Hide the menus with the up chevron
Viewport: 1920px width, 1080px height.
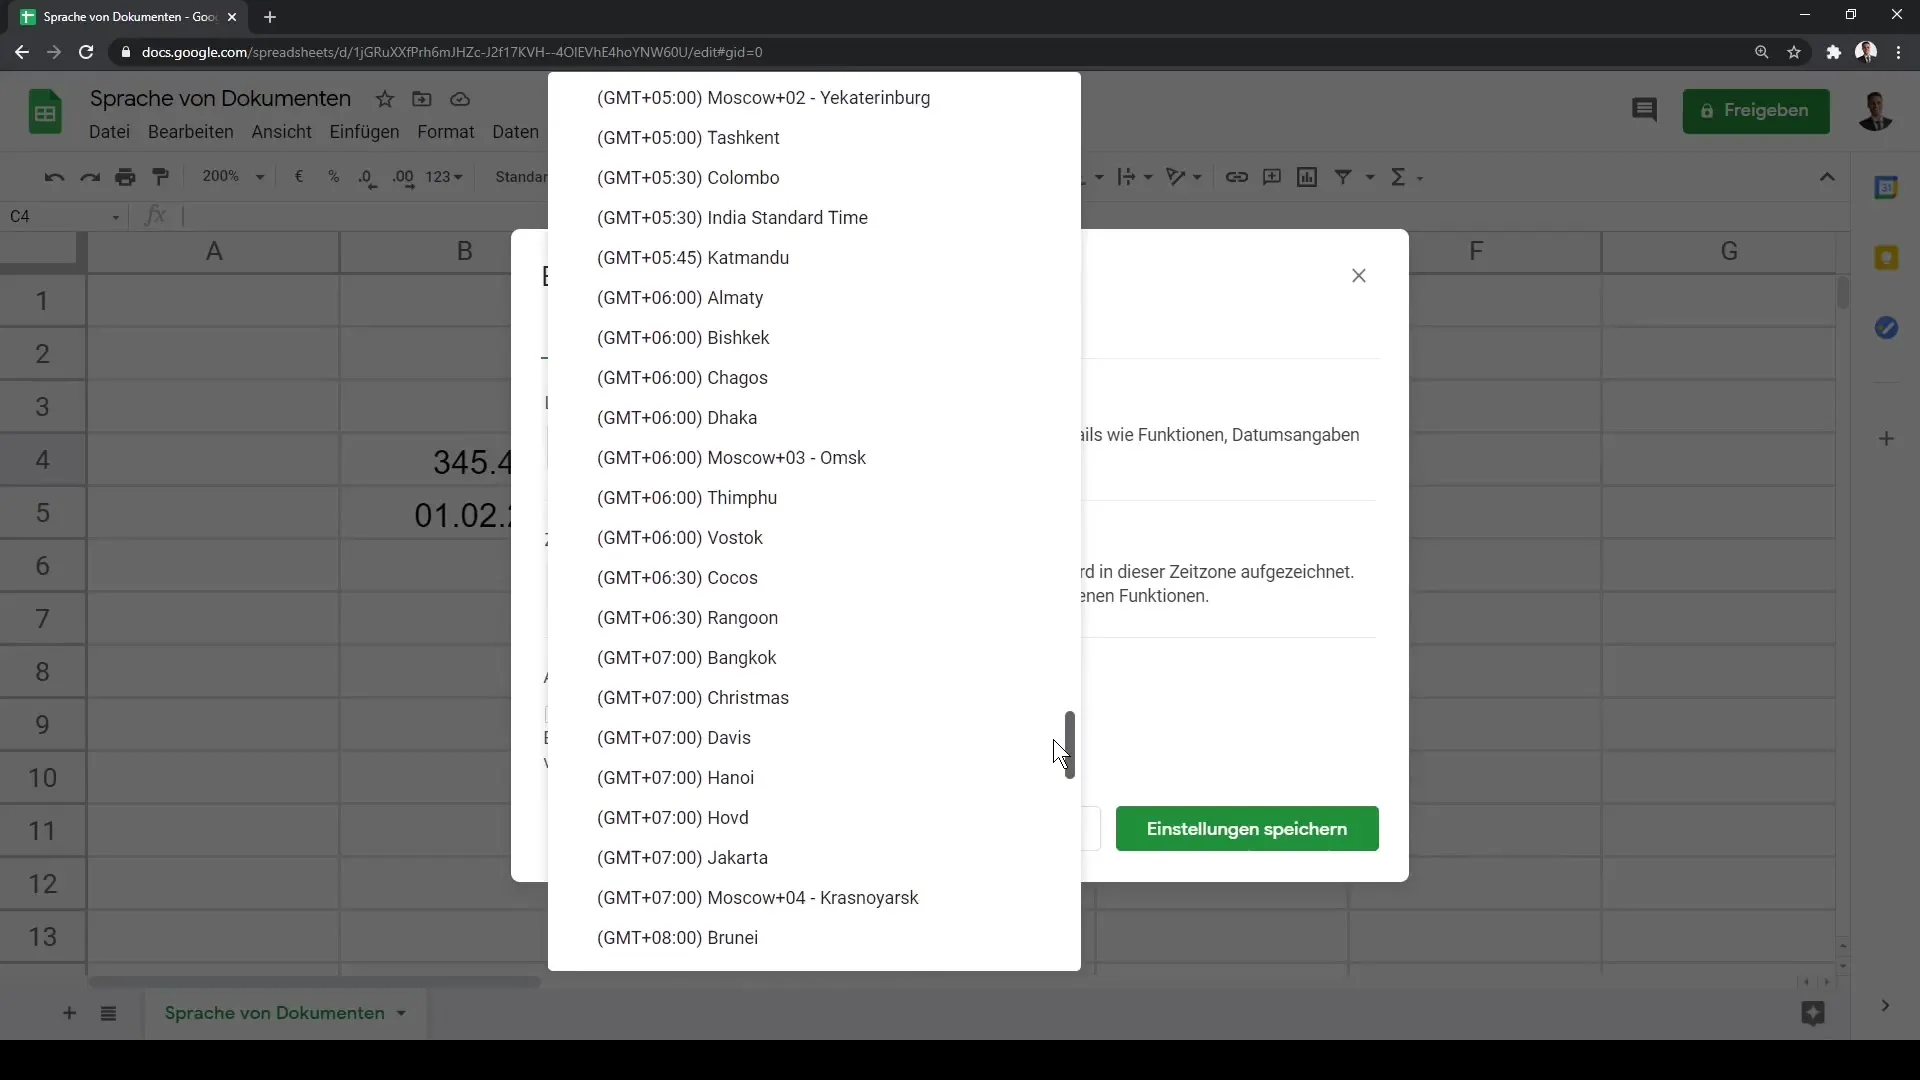[x=1827, y=177]
